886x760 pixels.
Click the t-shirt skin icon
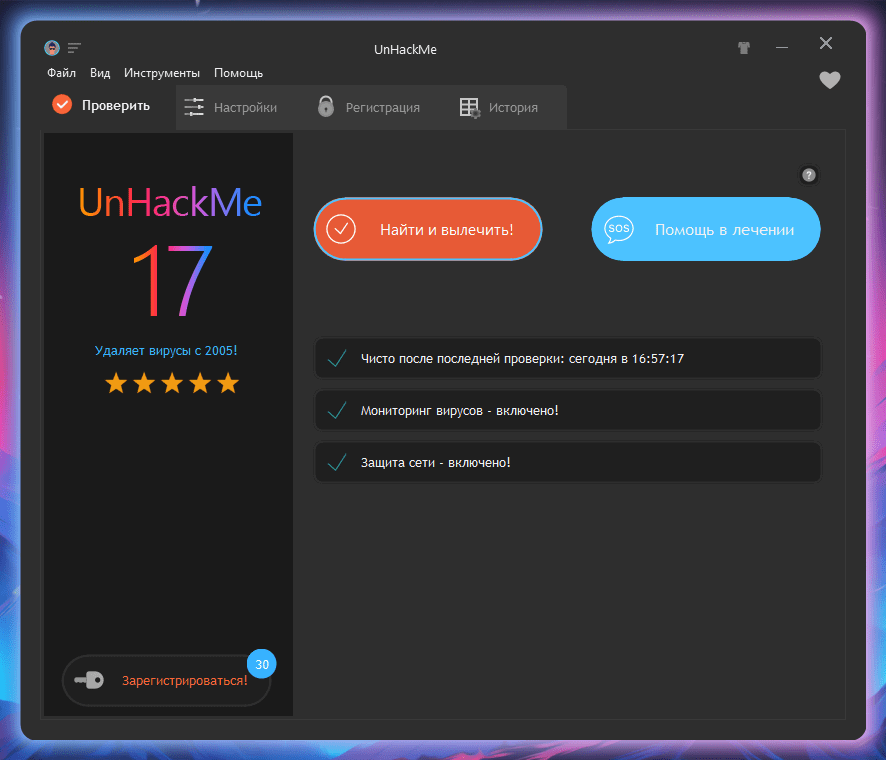pos(744,47)
